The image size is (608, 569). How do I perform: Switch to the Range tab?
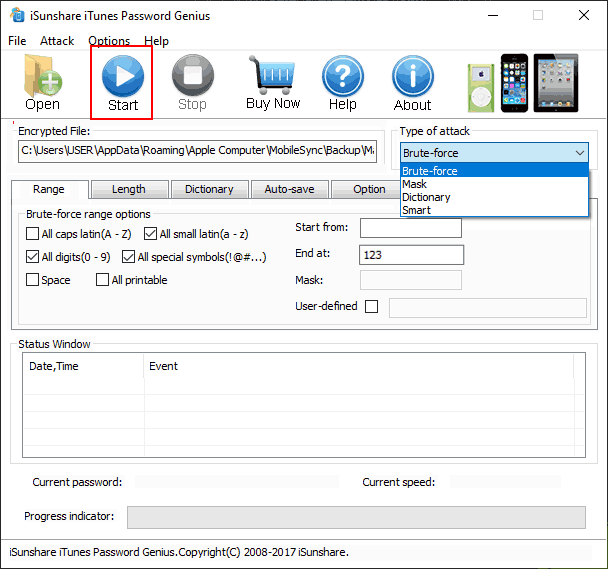click(49, 189)
